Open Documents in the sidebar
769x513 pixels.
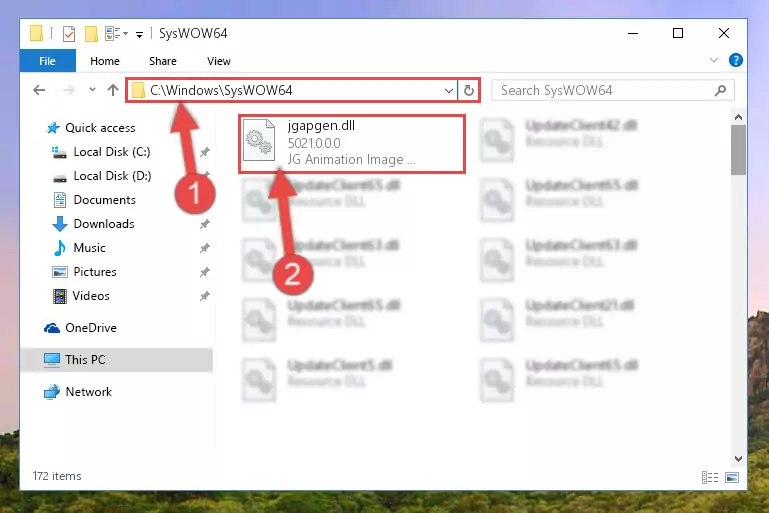click(104, 200)
